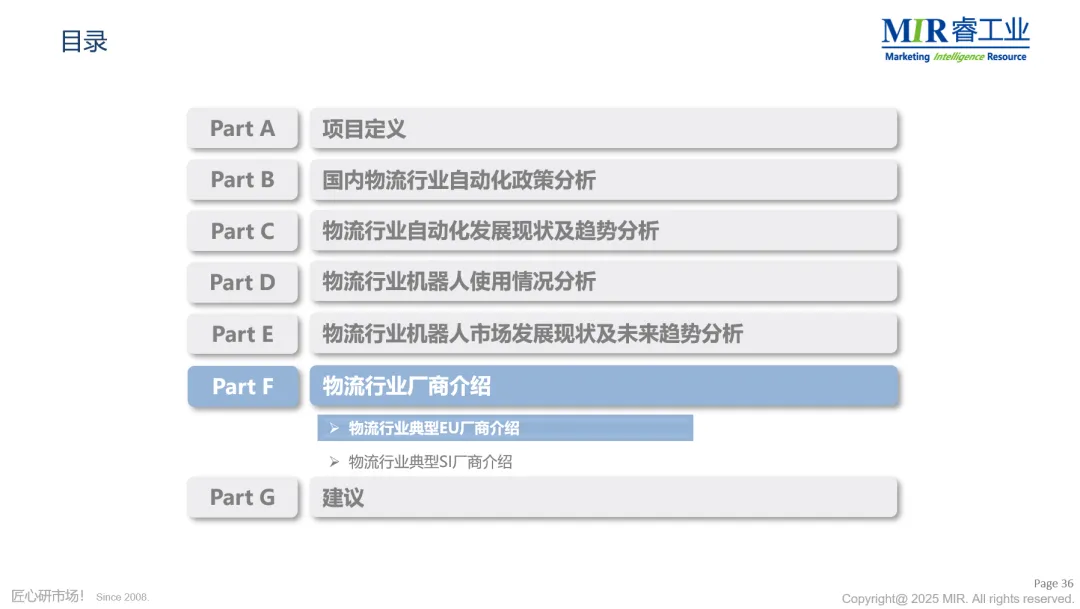Open 物流行业机器人市场发展现状及未来趋势分析 section
Viewport: 1080px width, 609px height.
click(x=603, y=334)
